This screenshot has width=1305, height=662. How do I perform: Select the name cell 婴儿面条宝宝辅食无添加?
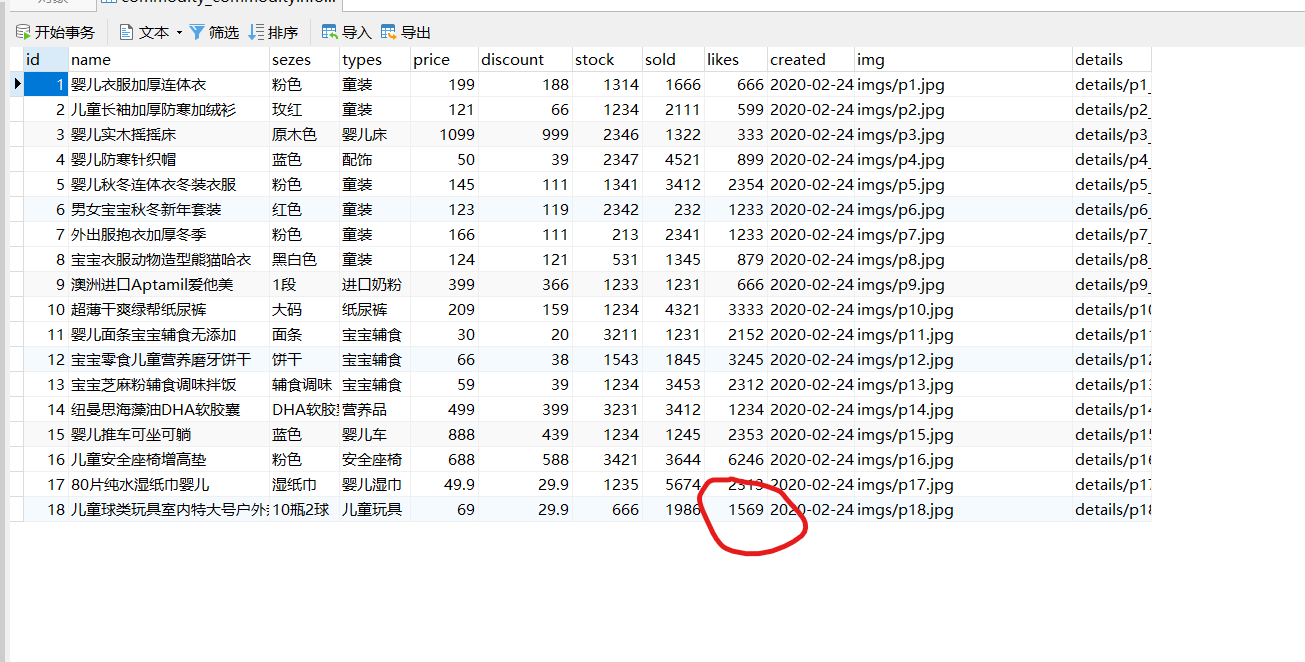tap(168, 335)
